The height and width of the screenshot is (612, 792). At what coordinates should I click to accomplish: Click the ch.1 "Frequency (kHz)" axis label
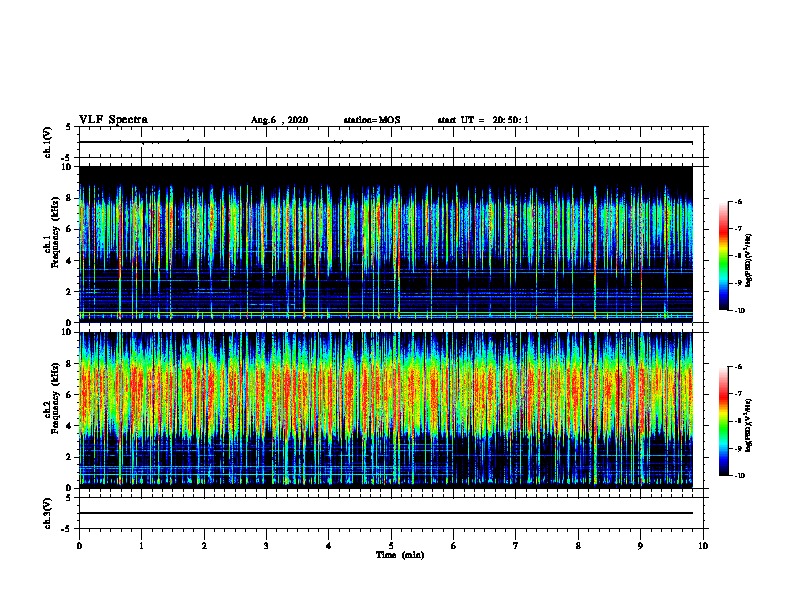(55, 232)
